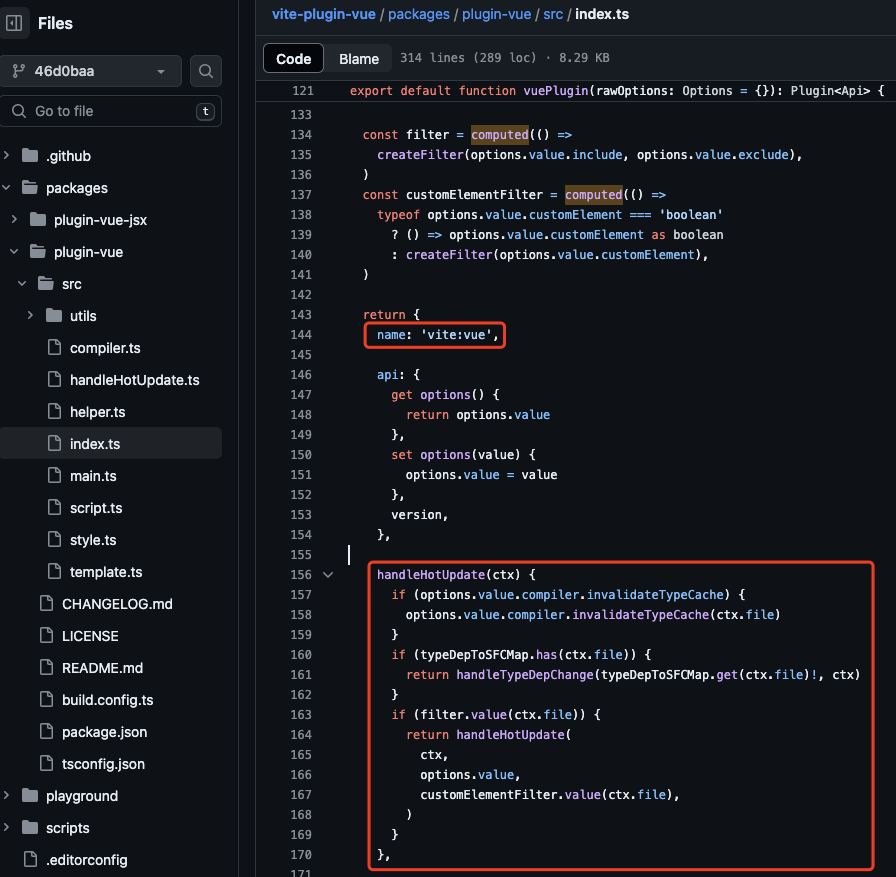Open package.json in file tree
Viewport: 896px width, 877px height.
[x=105, y=732]
